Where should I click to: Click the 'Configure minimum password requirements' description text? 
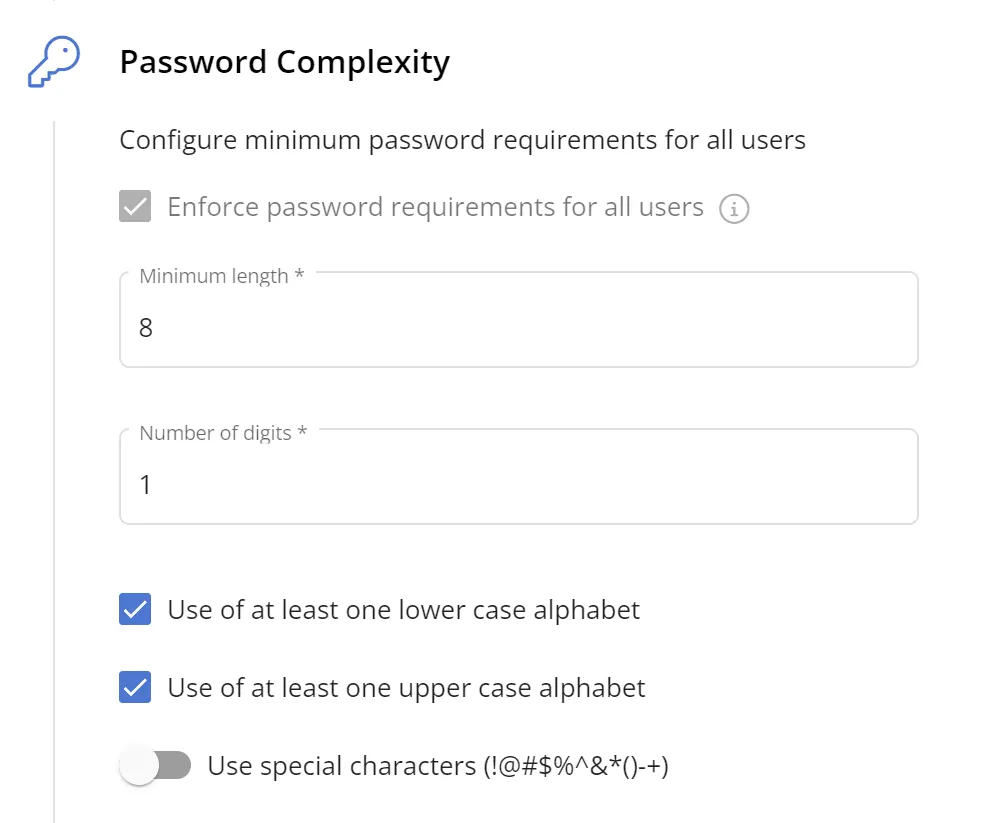point(462,140)
